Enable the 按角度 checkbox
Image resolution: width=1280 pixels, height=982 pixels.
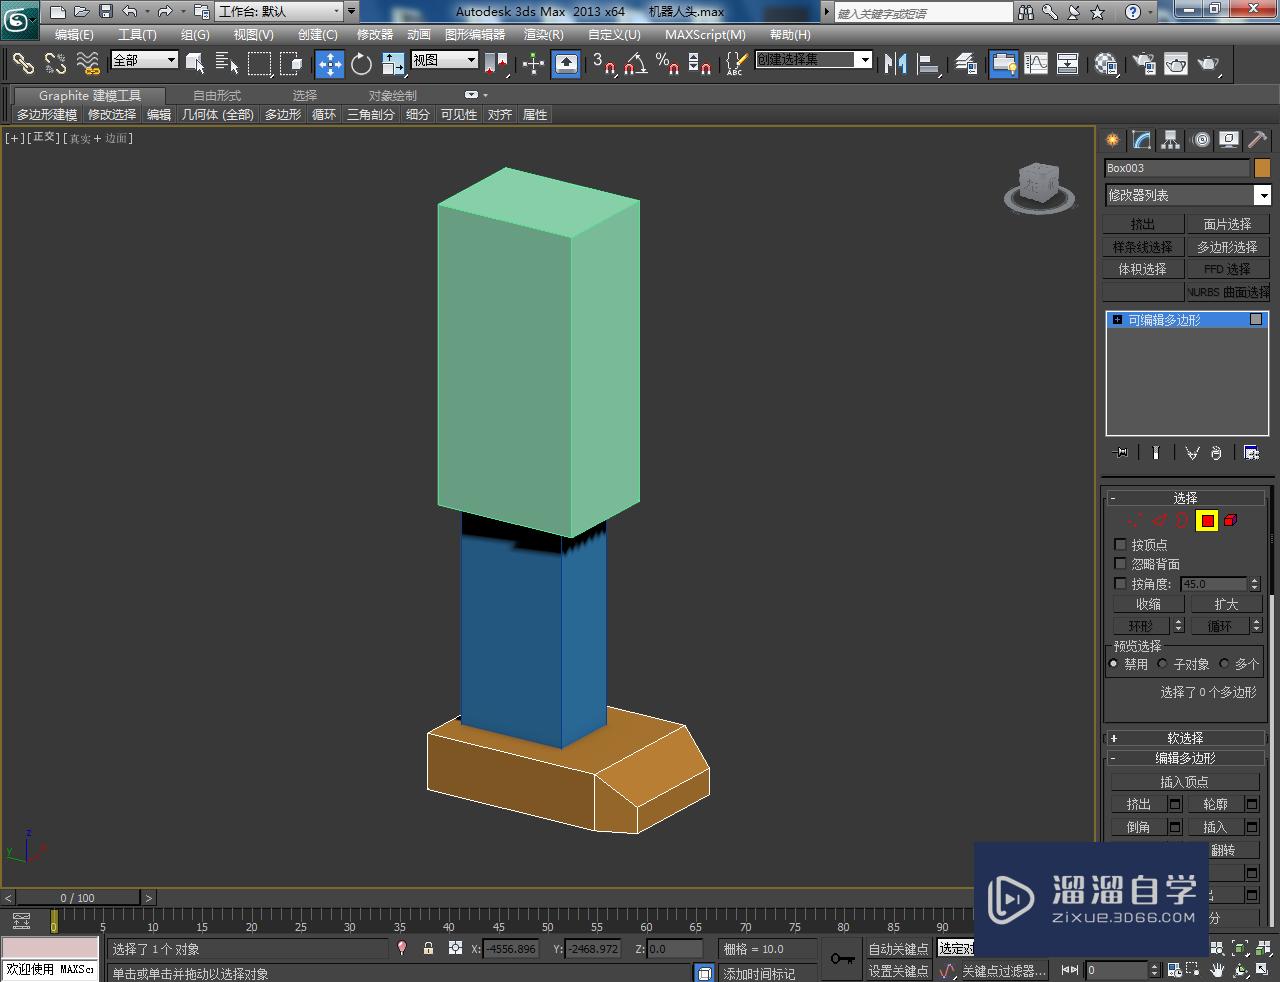click(1120, 583)
